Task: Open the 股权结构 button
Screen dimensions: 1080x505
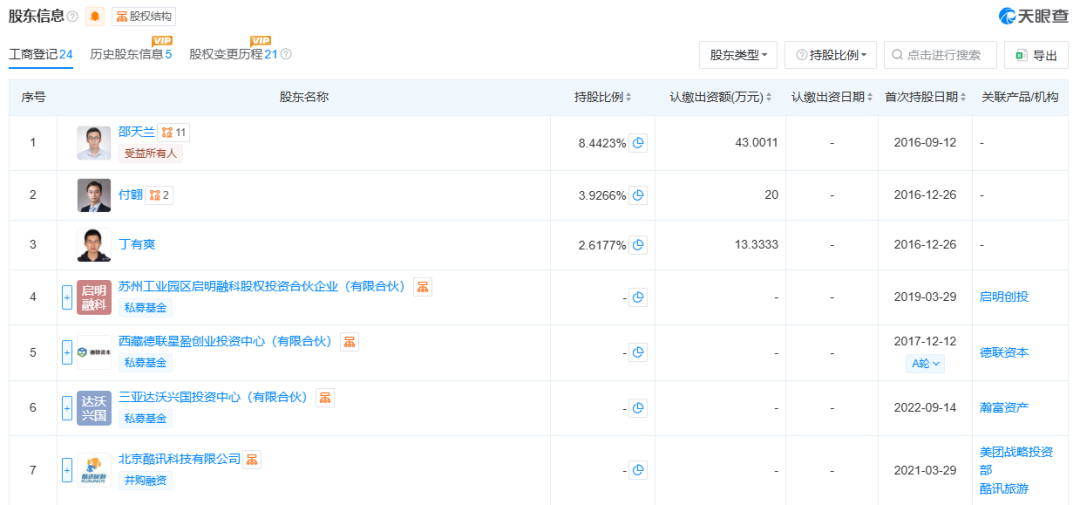Action: coord(143,17)
